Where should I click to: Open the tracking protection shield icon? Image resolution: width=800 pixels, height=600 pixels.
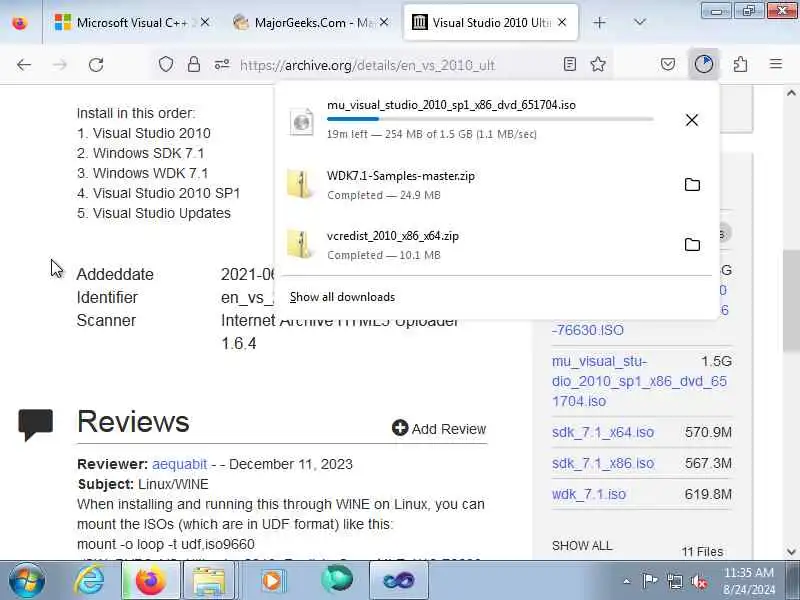point(166,64)
